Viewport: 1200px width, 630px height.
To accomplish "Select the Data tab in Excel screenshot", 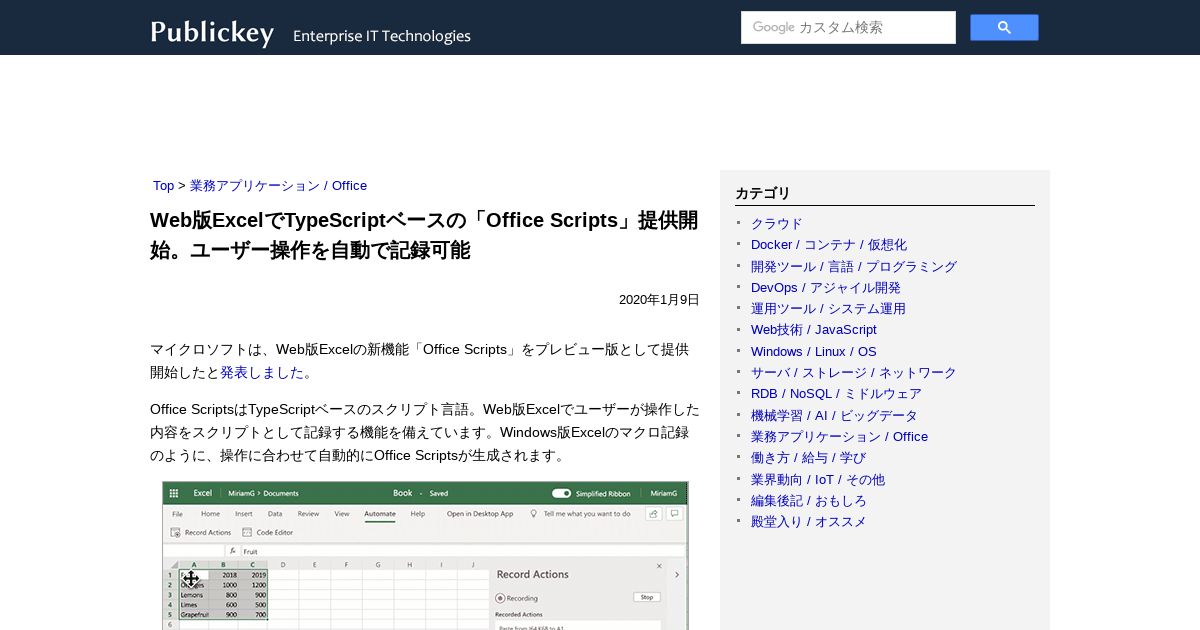I will click(274, 514).
